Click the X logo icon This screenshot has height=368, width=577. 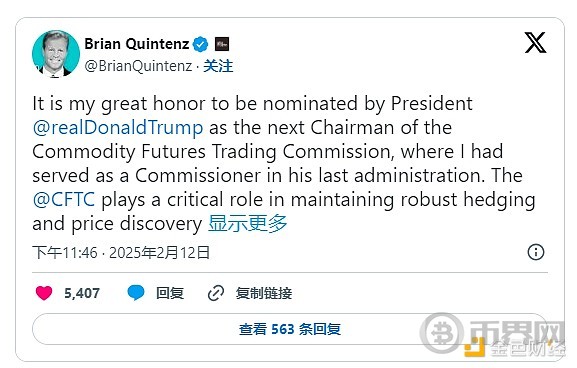(535, 43)
